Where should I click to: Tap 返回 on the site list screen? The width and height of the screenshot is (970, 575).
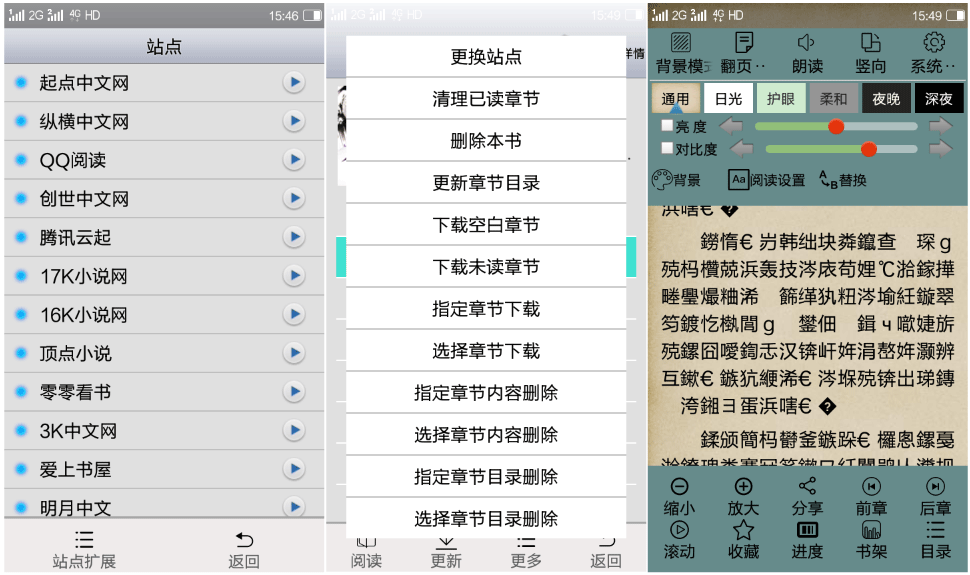244,549
